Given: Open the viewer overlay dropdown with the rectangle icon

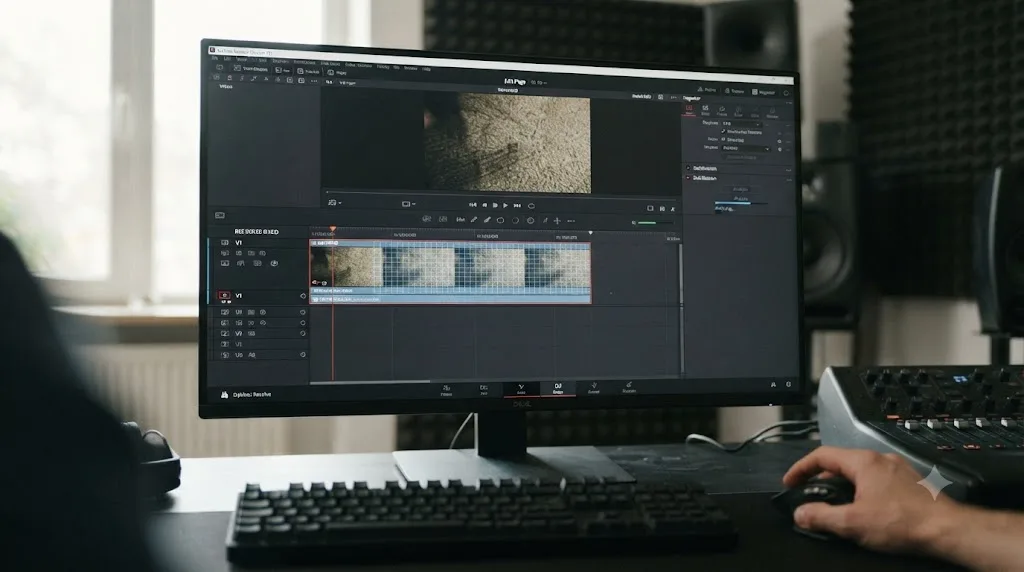Looking at the screenshot, I should click(x=408, y=204).
